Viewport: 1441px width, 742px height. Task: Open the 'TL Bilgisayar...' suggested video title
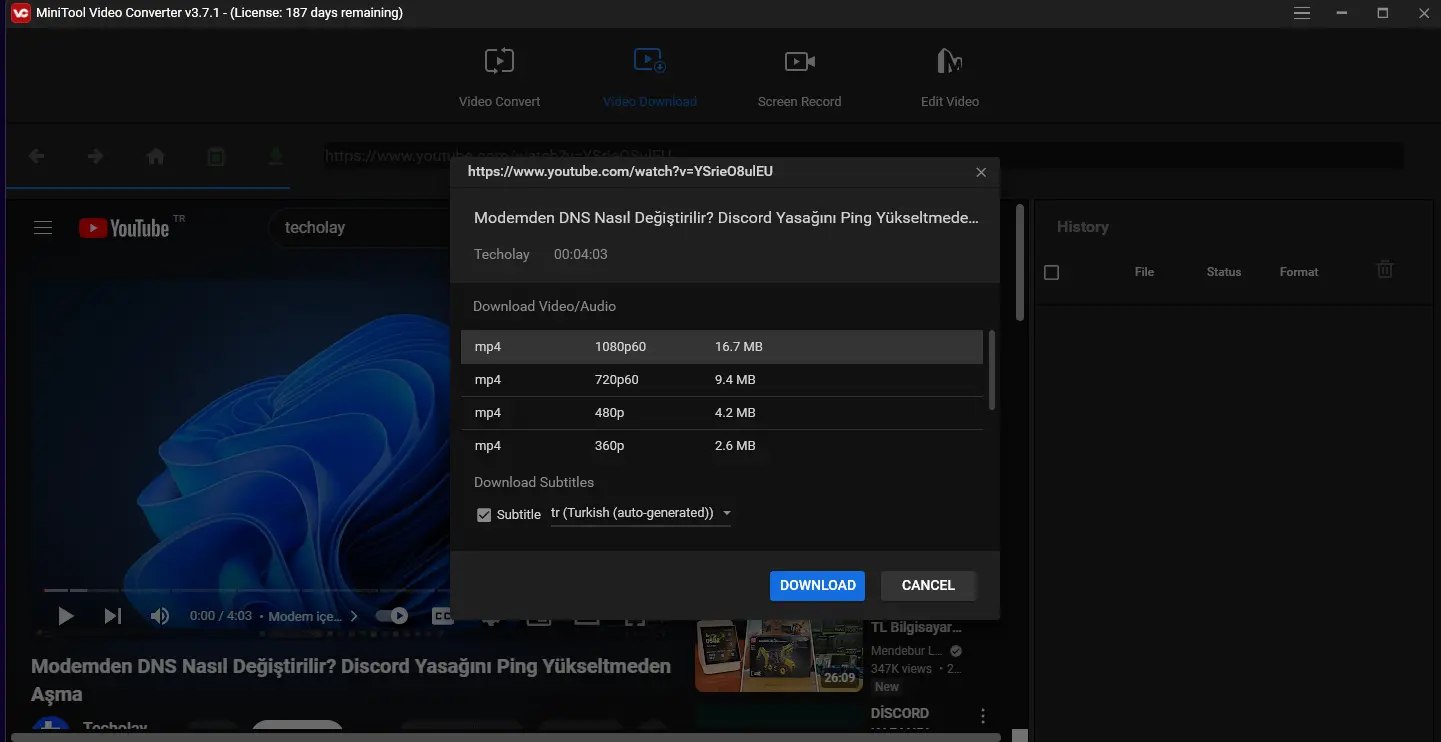(x=916, y=628)
